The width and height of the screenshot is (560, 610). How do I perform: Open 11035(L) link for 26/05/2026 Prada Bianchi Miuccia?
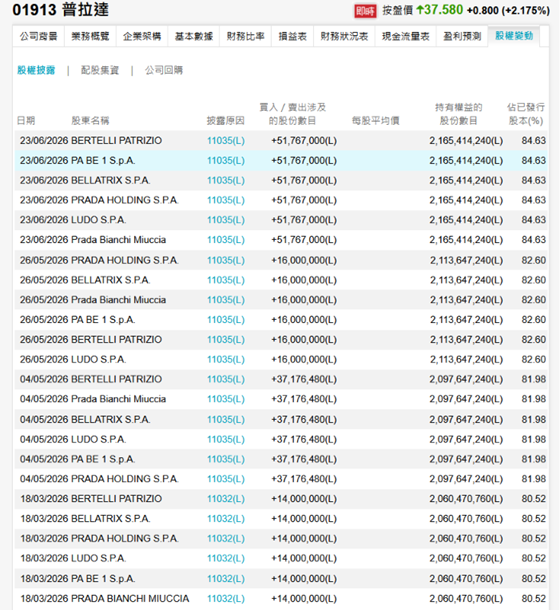[x=226, y=300]
